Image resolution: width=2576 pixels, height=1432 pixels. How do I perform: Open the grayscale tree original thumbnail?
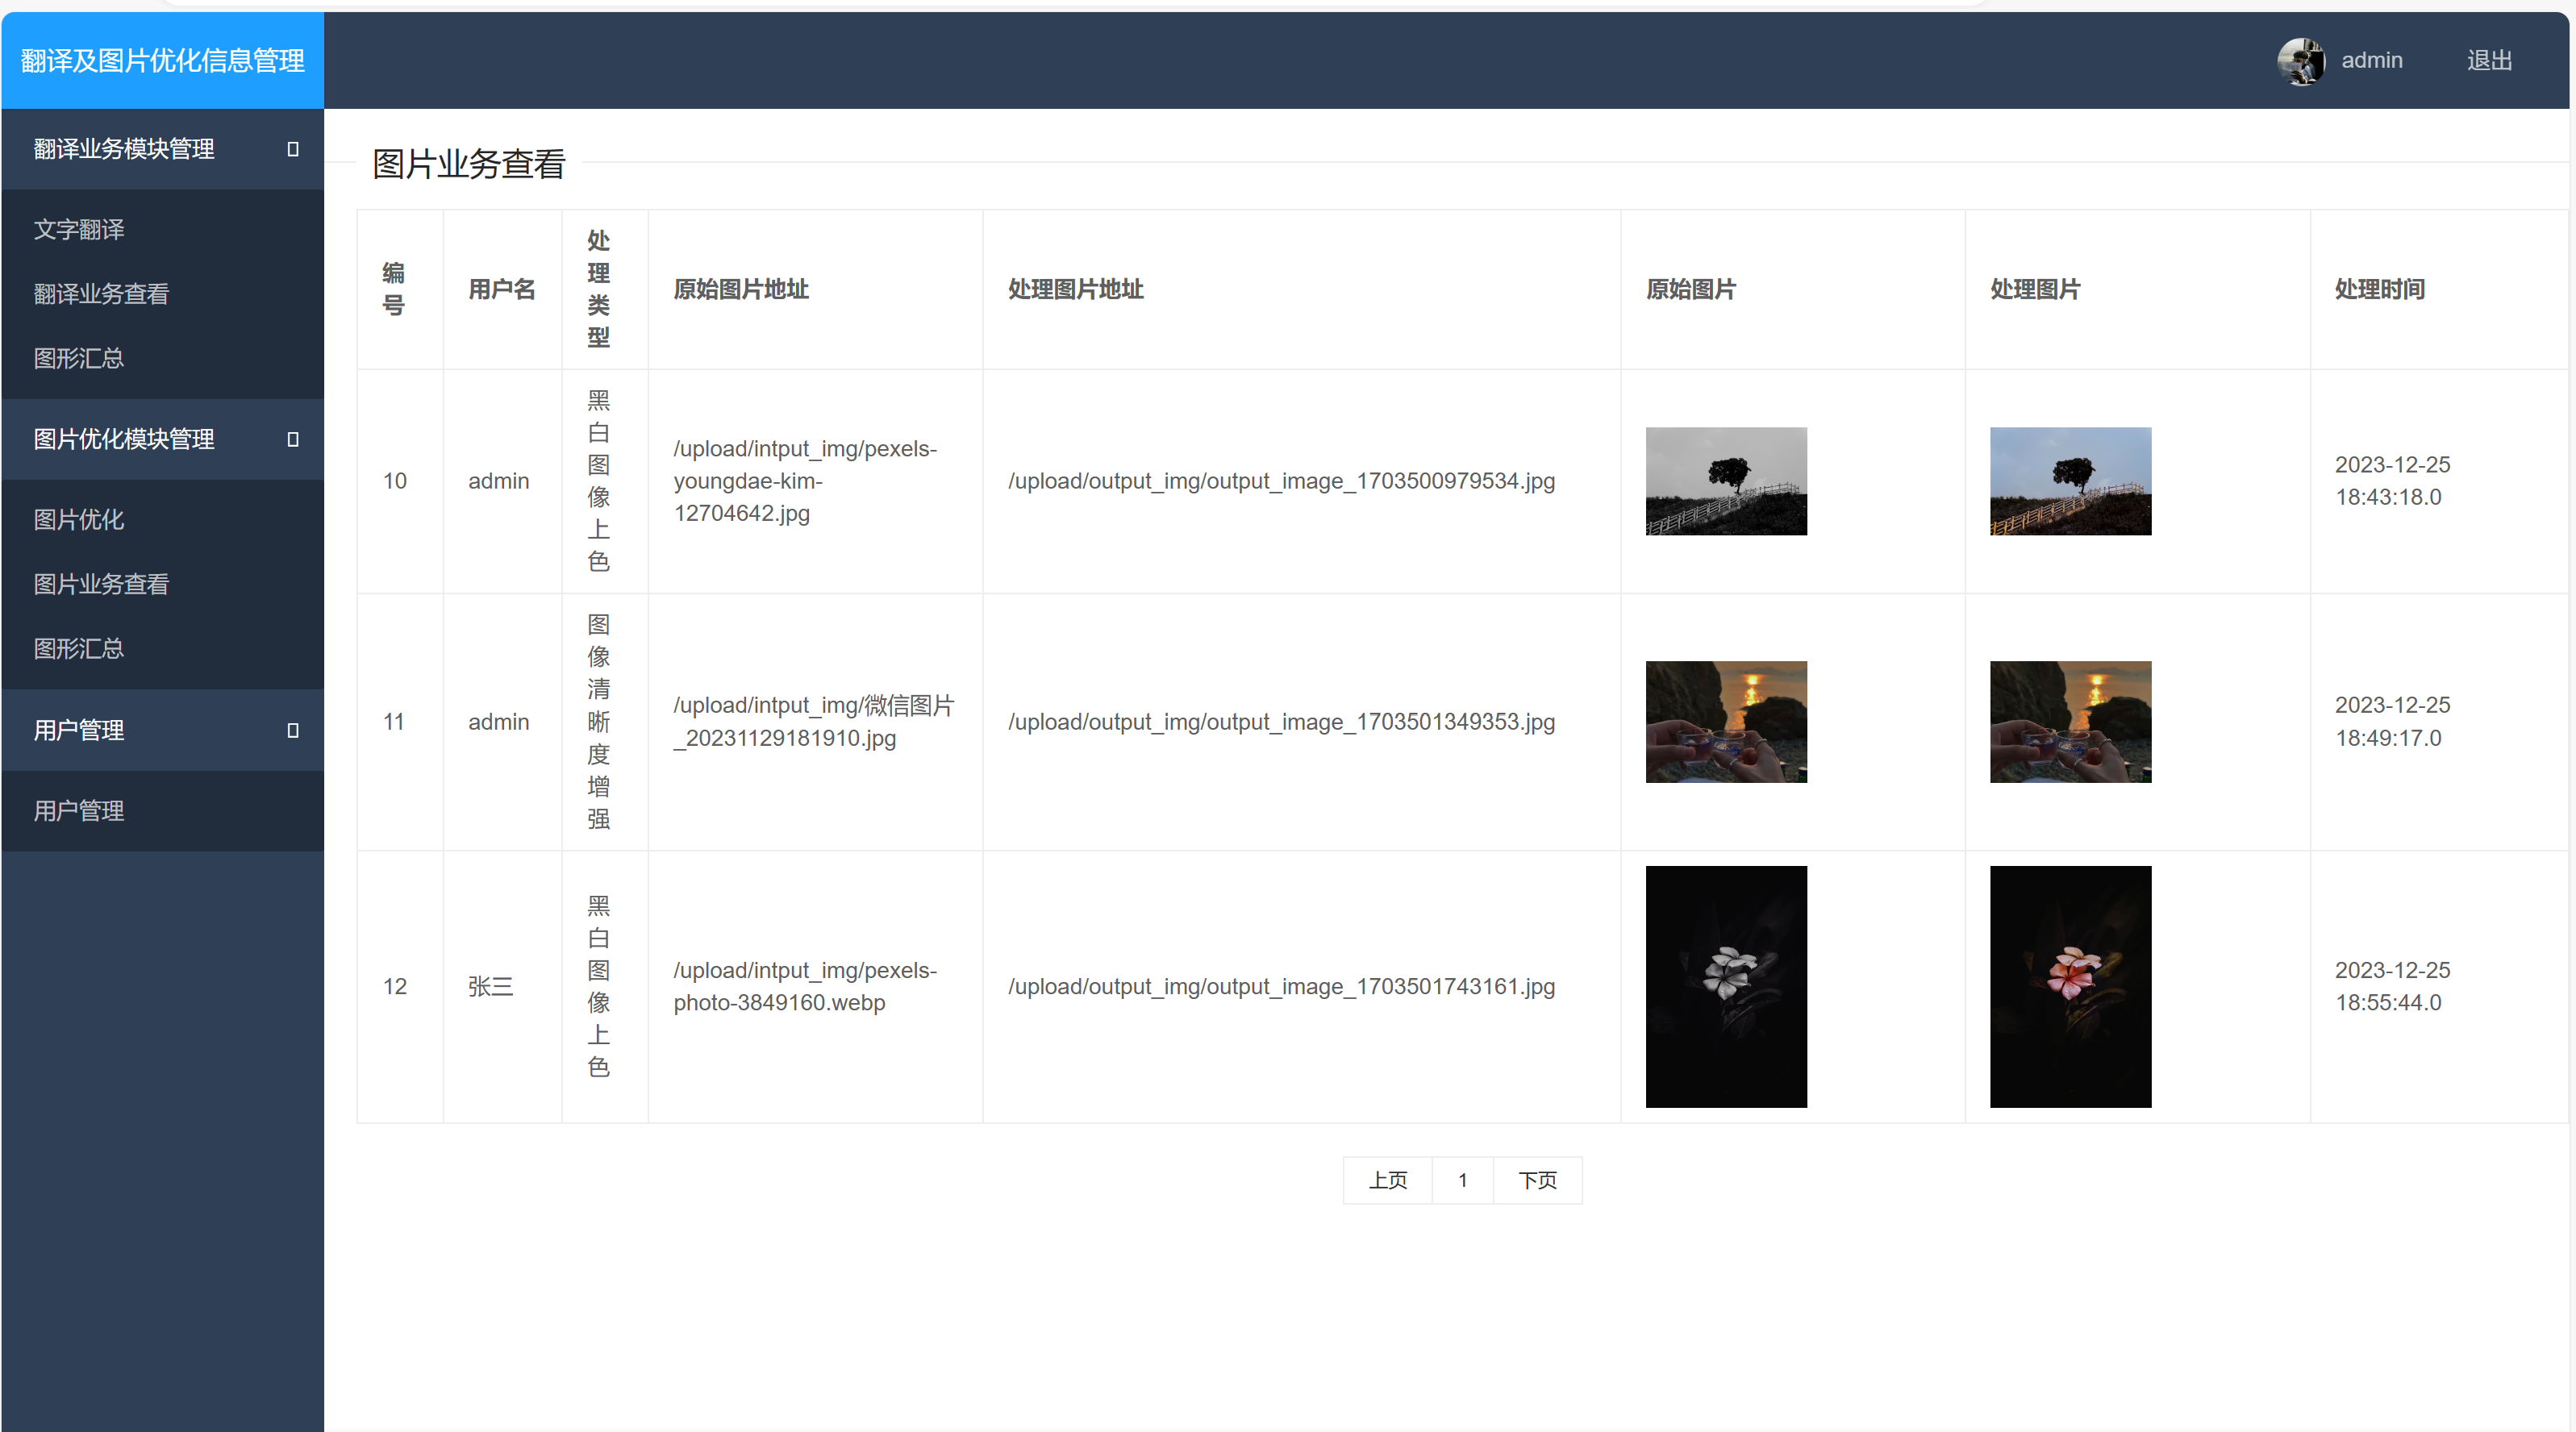pyautogui.click(x=1726, y=481)
